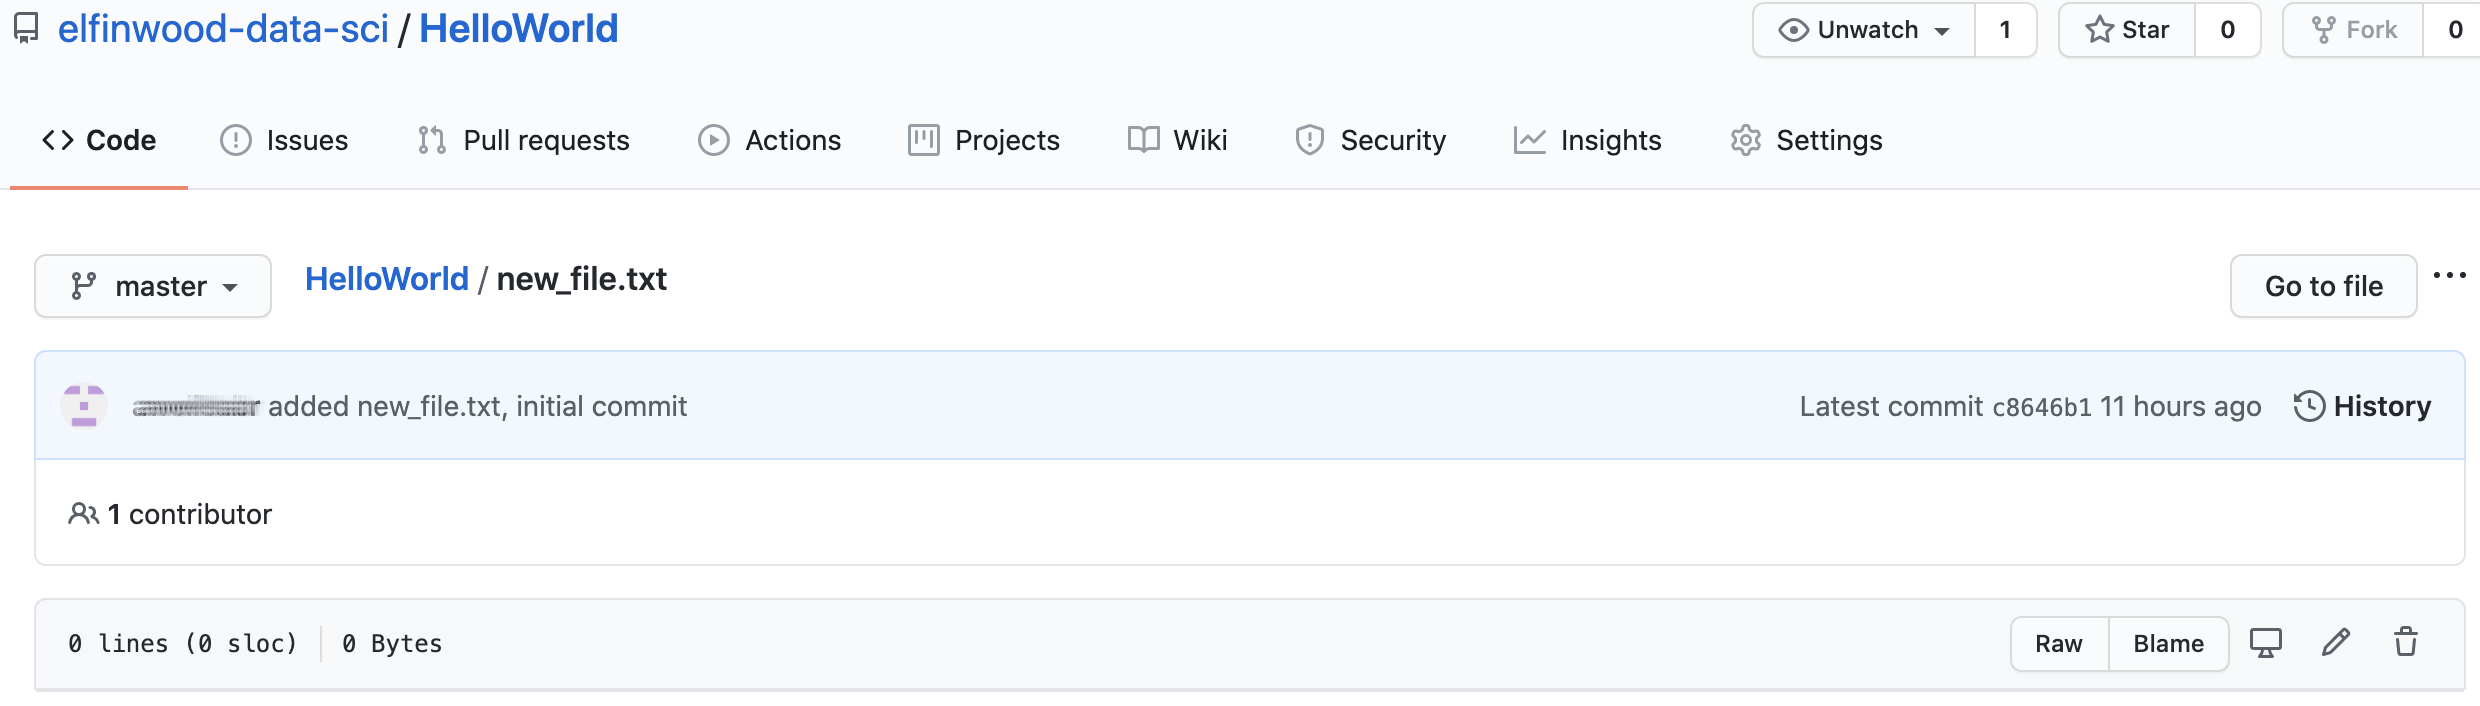The height and width of the screenshot is (706, 2480).
Task: Open commit c8646b1 hash link
Action: 2041,407
